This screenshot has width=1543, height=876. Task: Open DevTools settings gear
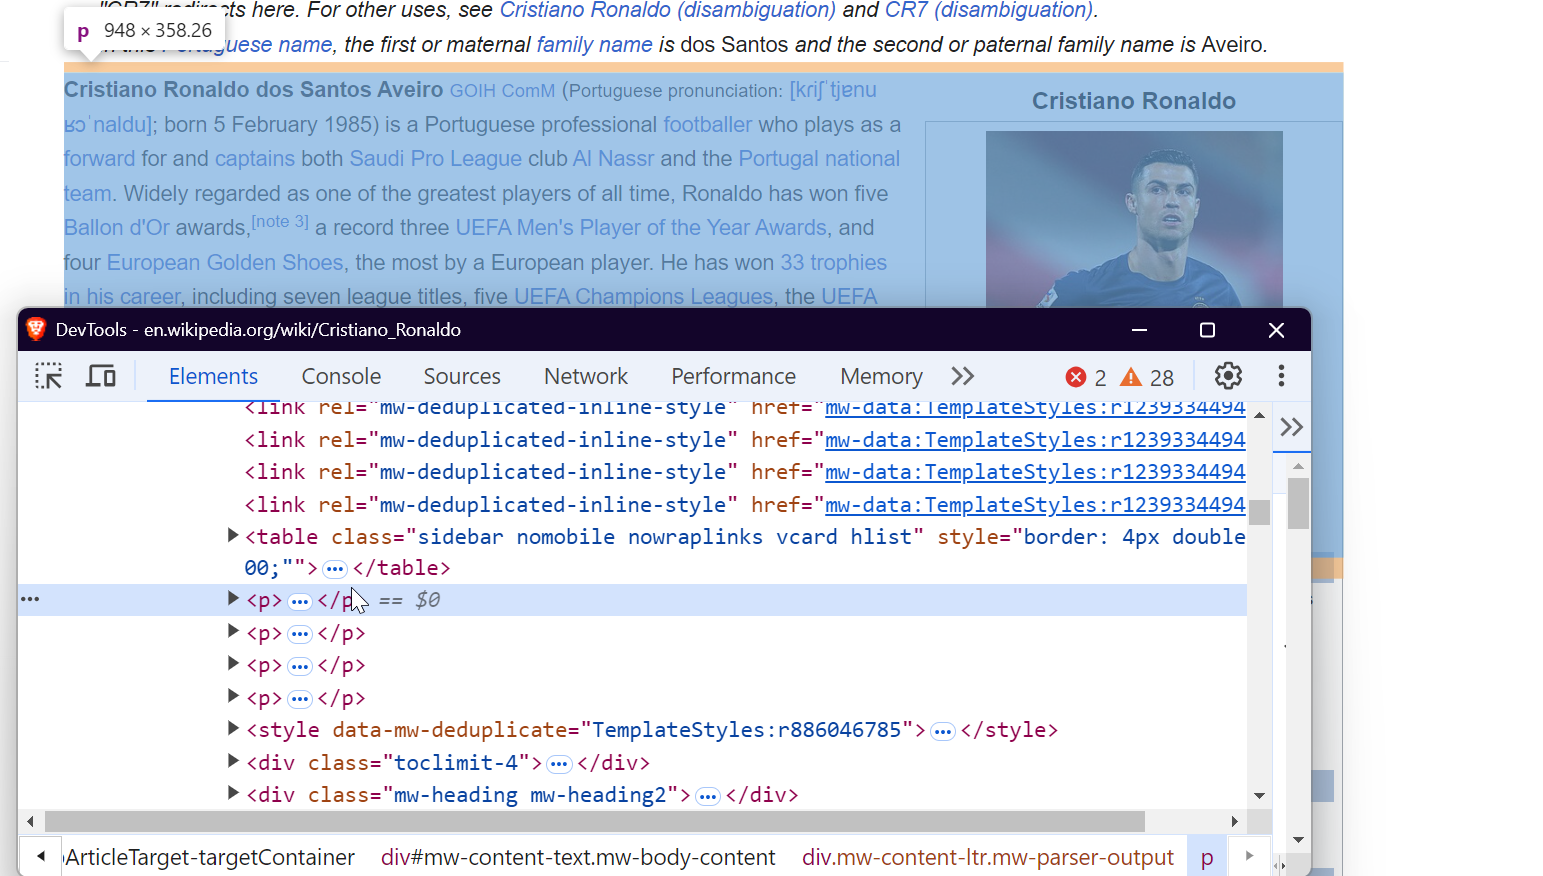[x=1228, y=376]
